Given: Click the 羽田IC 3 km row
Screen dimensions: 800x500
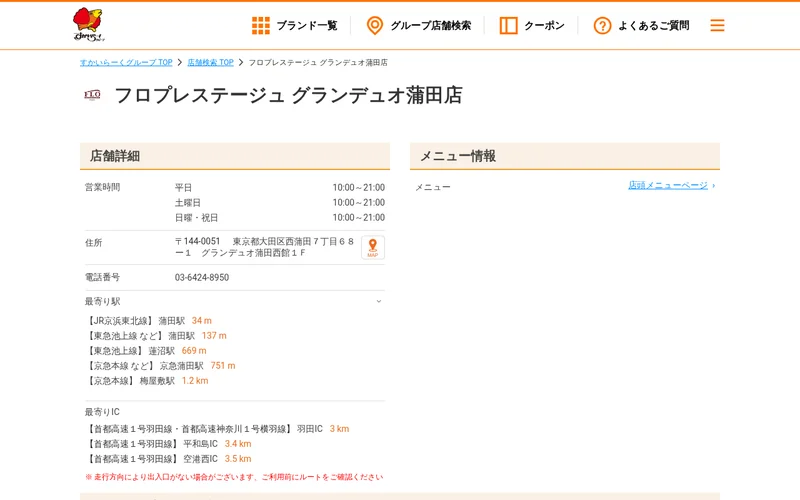Looking at the screenshot, I should pyautogui.click(x=217, y=429).
